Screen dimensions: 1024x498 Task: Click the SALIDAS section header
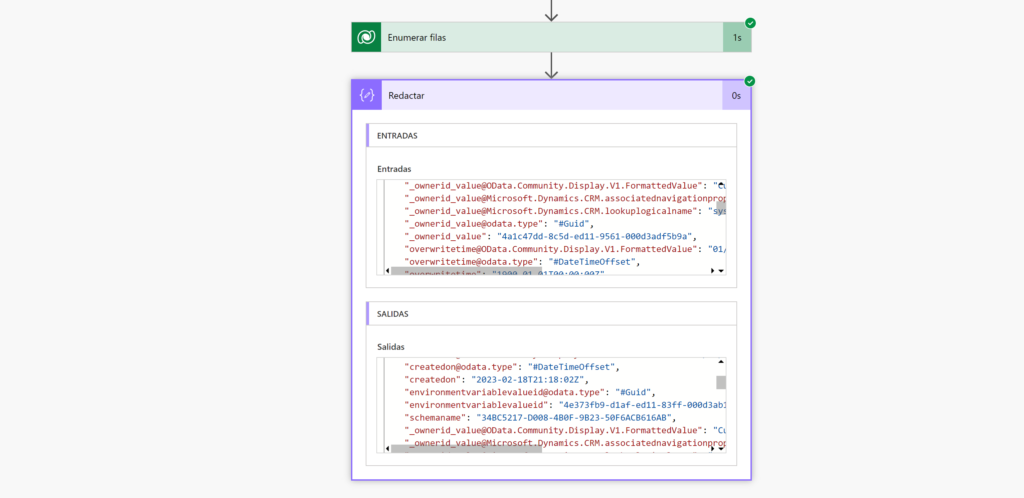[551, 313]
